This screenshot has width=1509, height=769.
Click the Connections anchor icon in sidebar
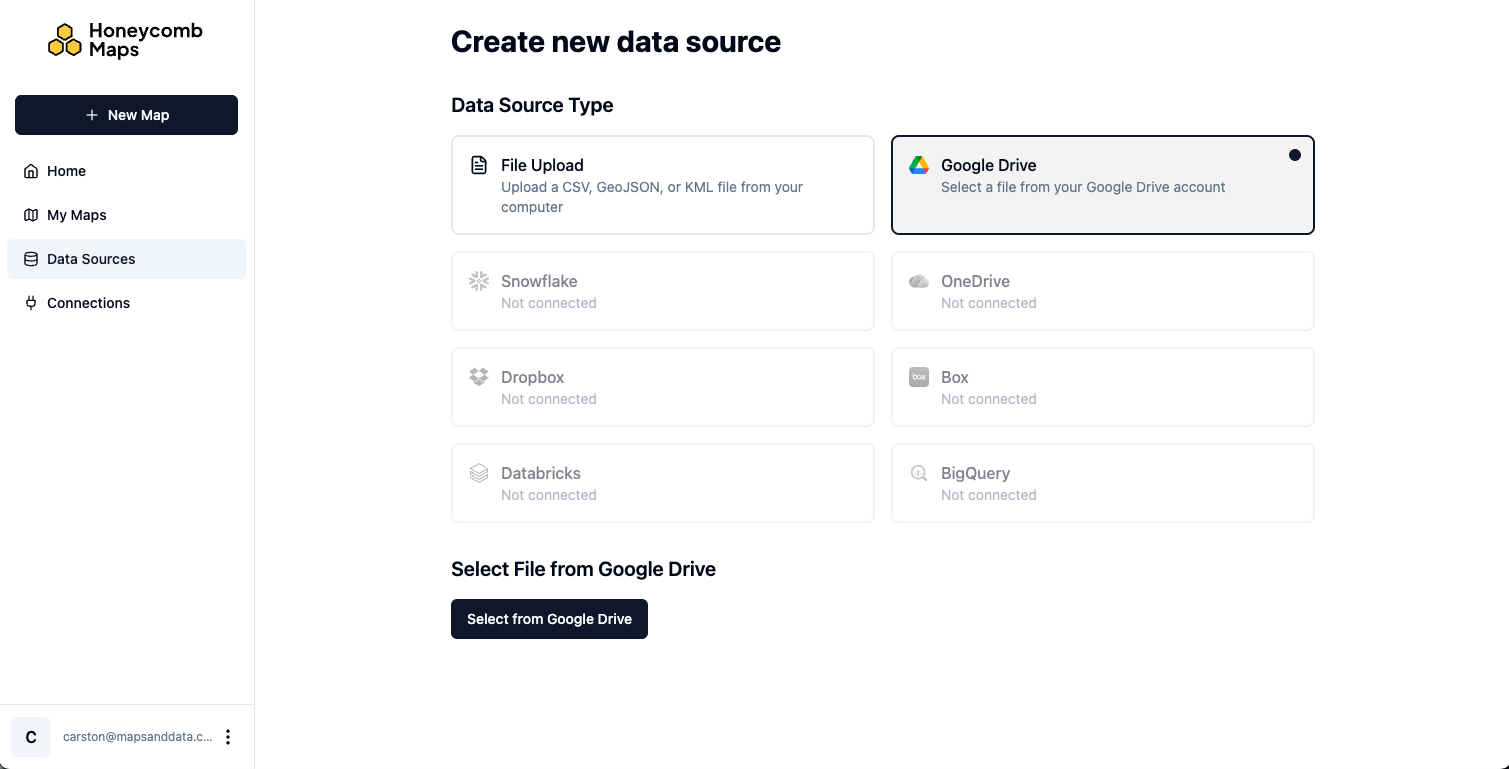click(x=30, y=303)
